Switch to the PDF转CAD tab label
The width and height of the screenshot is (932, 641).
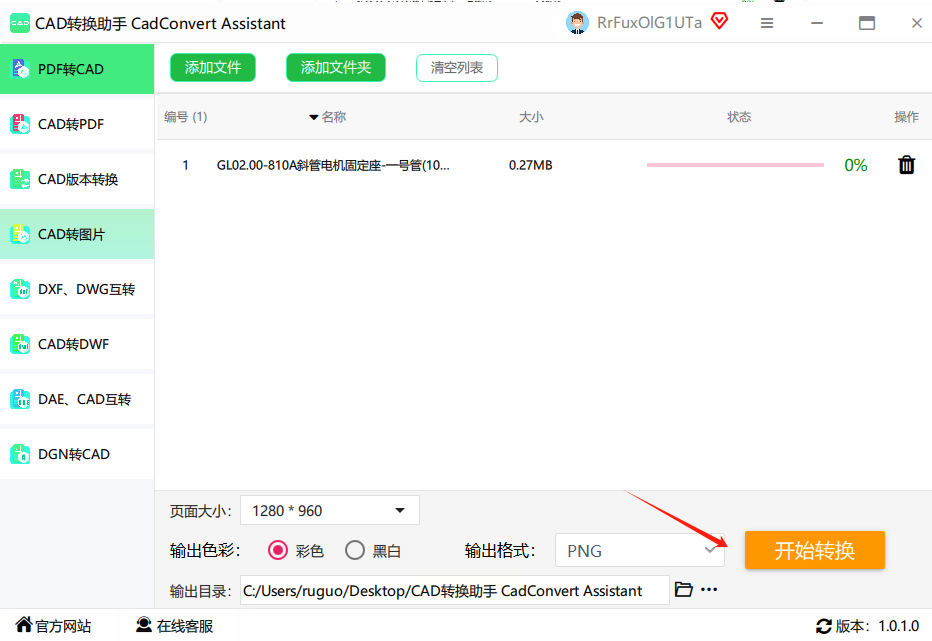coord(71,69)
